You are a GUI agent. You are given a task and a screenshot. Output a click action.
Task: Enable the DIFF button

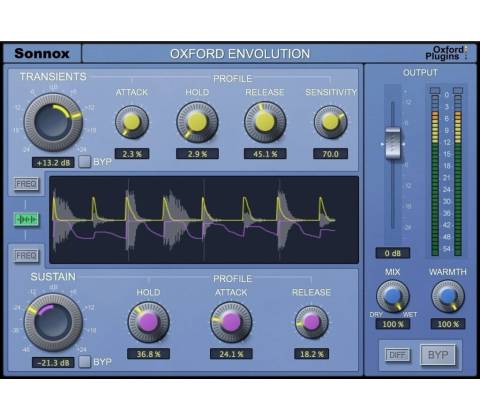coord(397,355)
